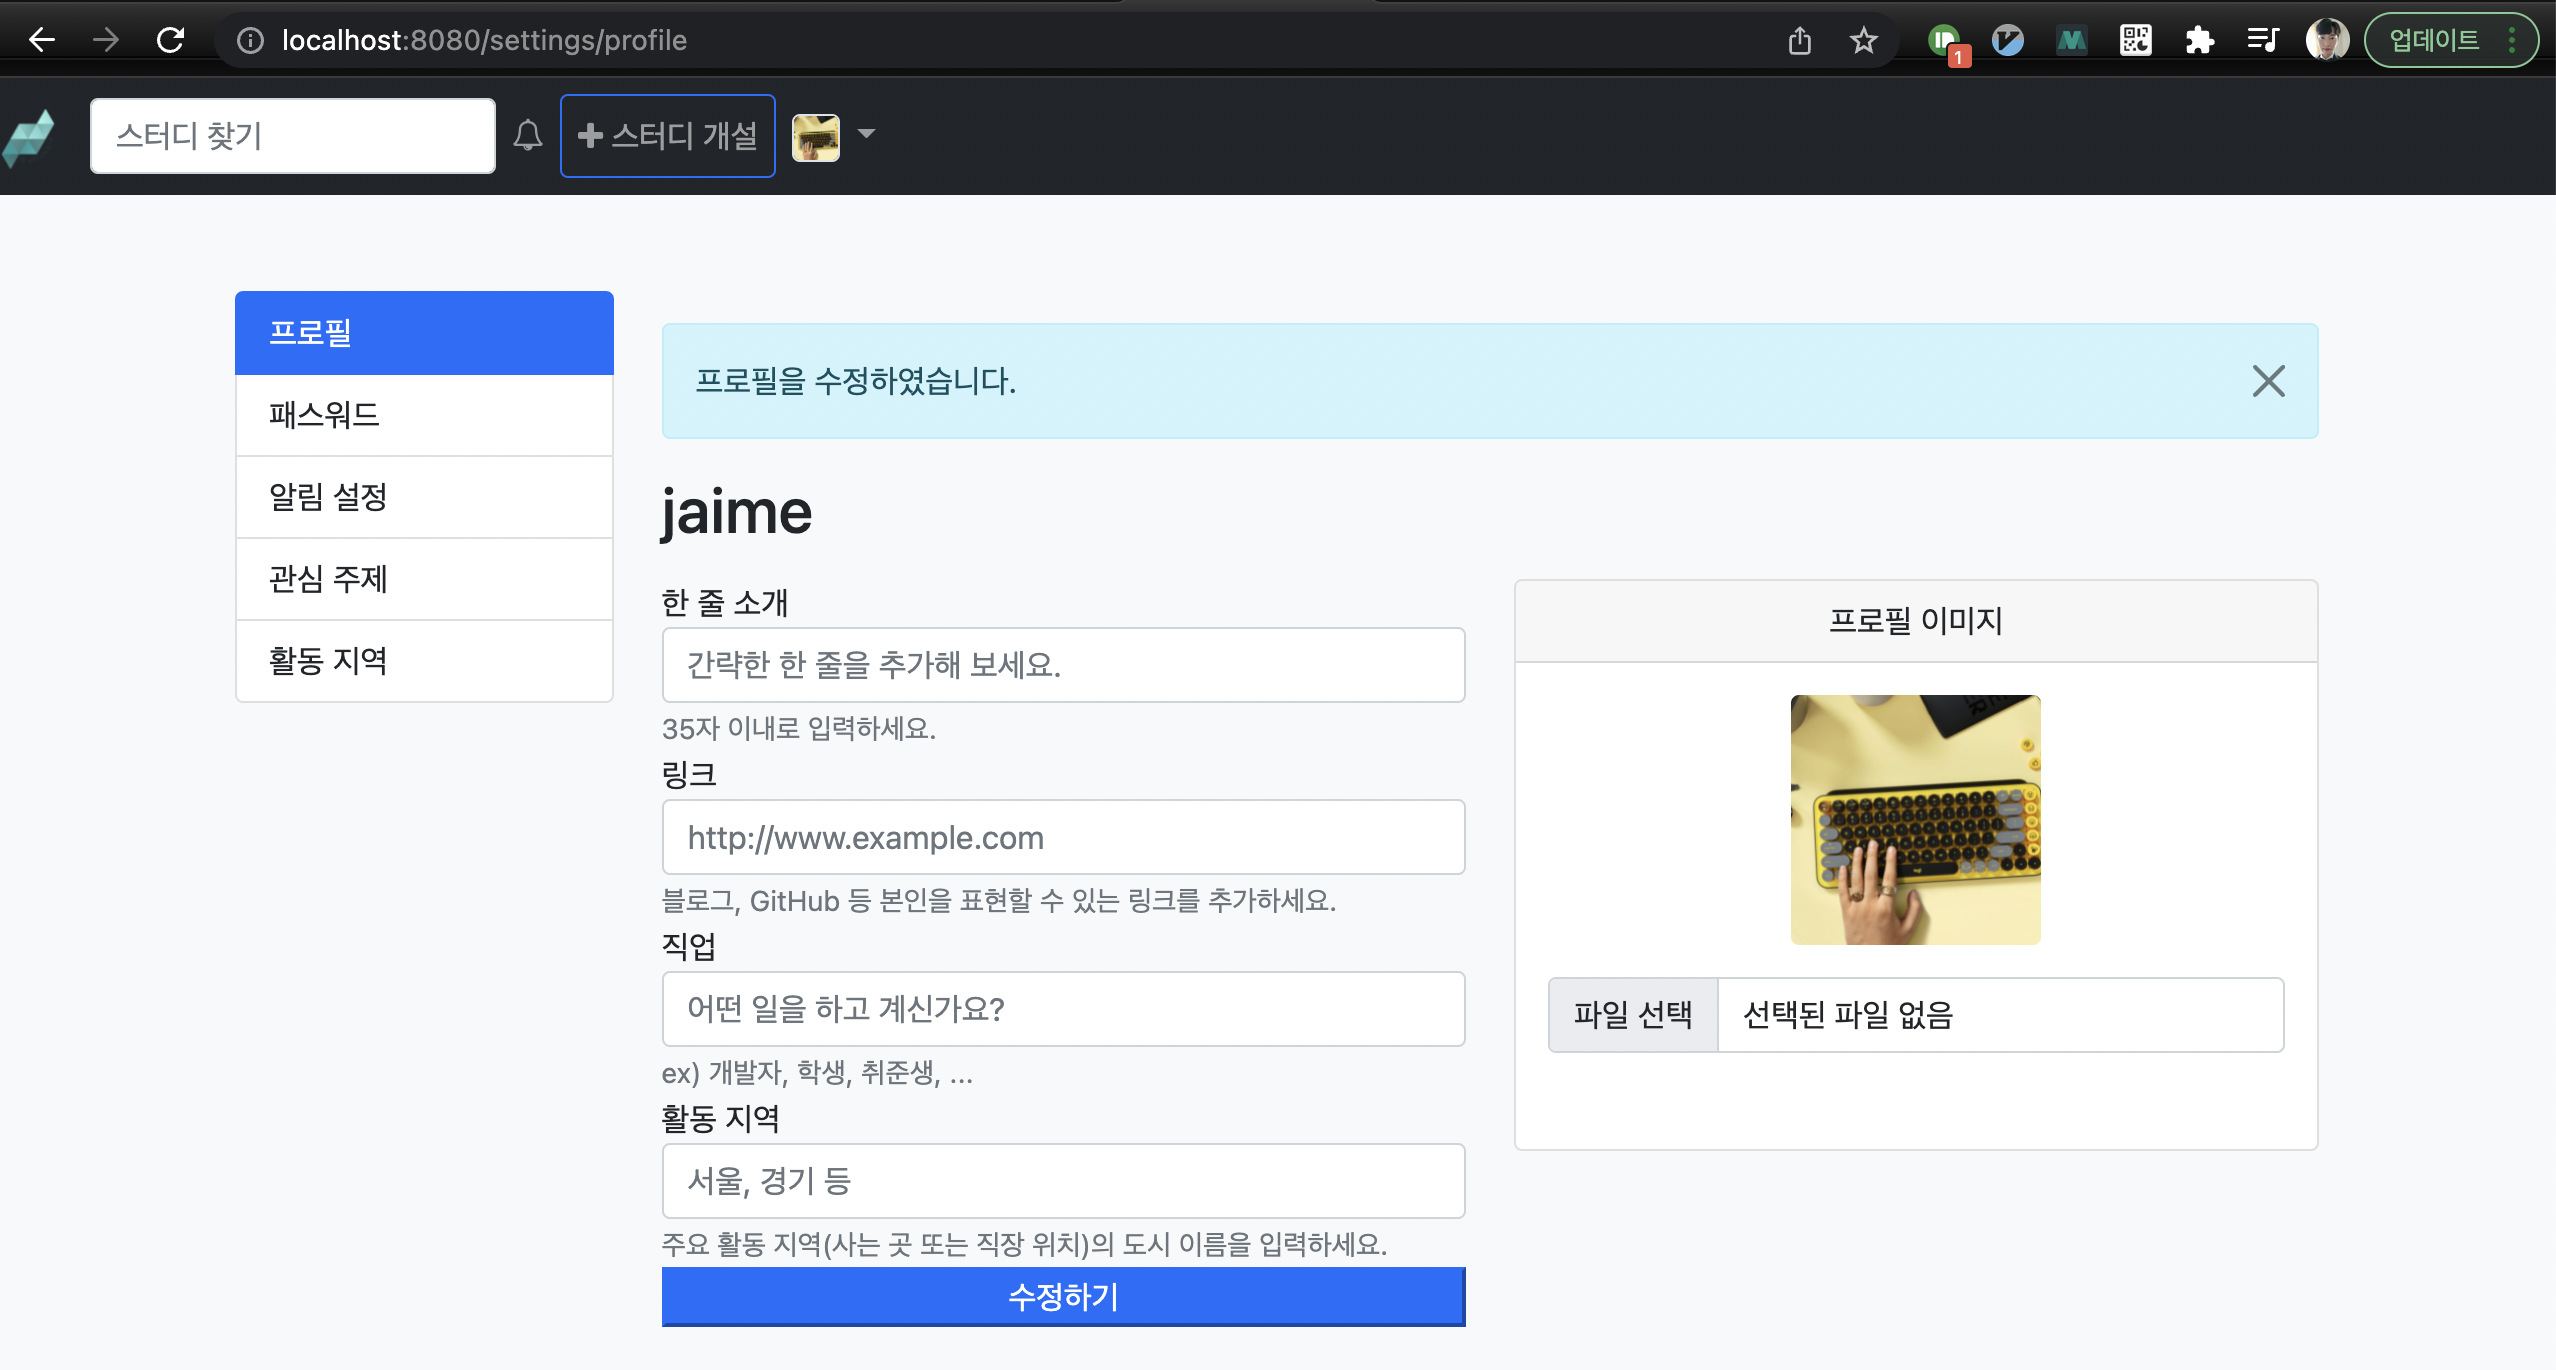Open media control playlist icon
2556x1370 pixels.
pyautogui.click(x=2262, y=40)
